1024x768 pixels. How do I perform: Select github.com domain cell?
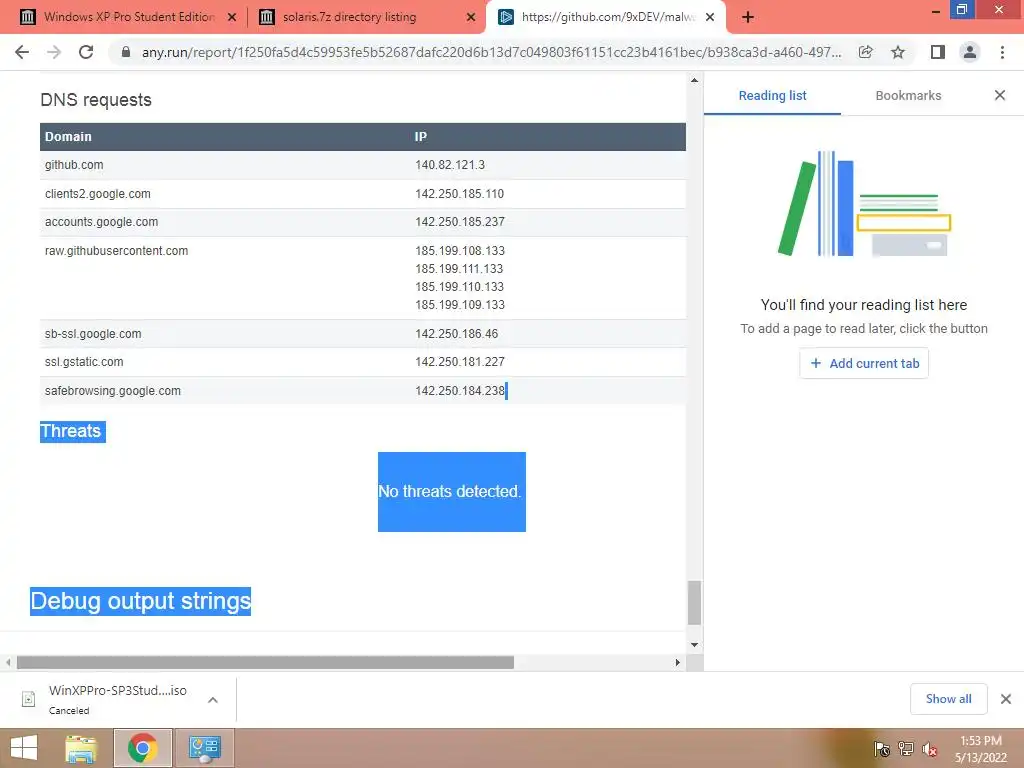74,165
